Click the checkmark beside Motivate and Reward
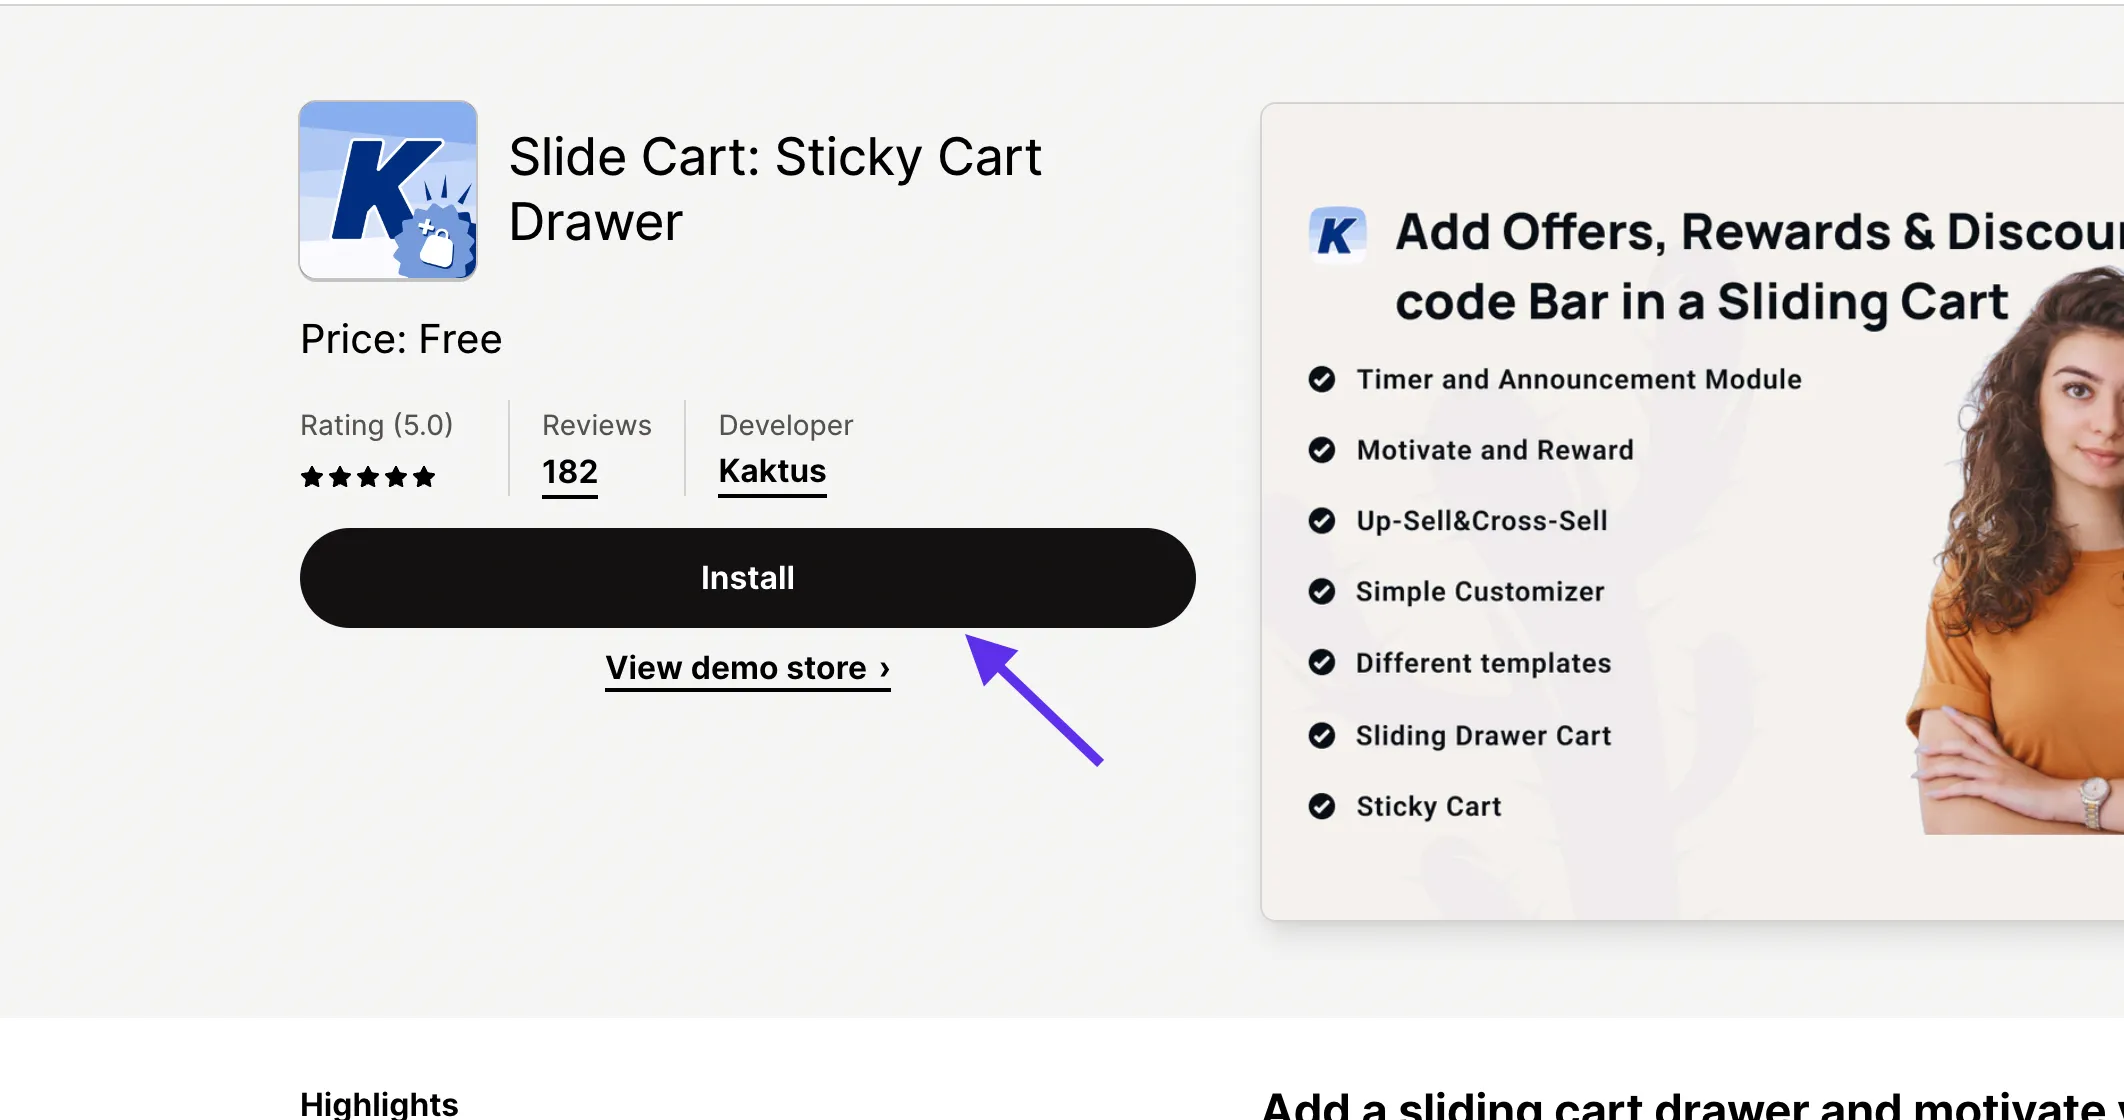Viewport: 2124px width, 1120px height. click(1322, 450)
